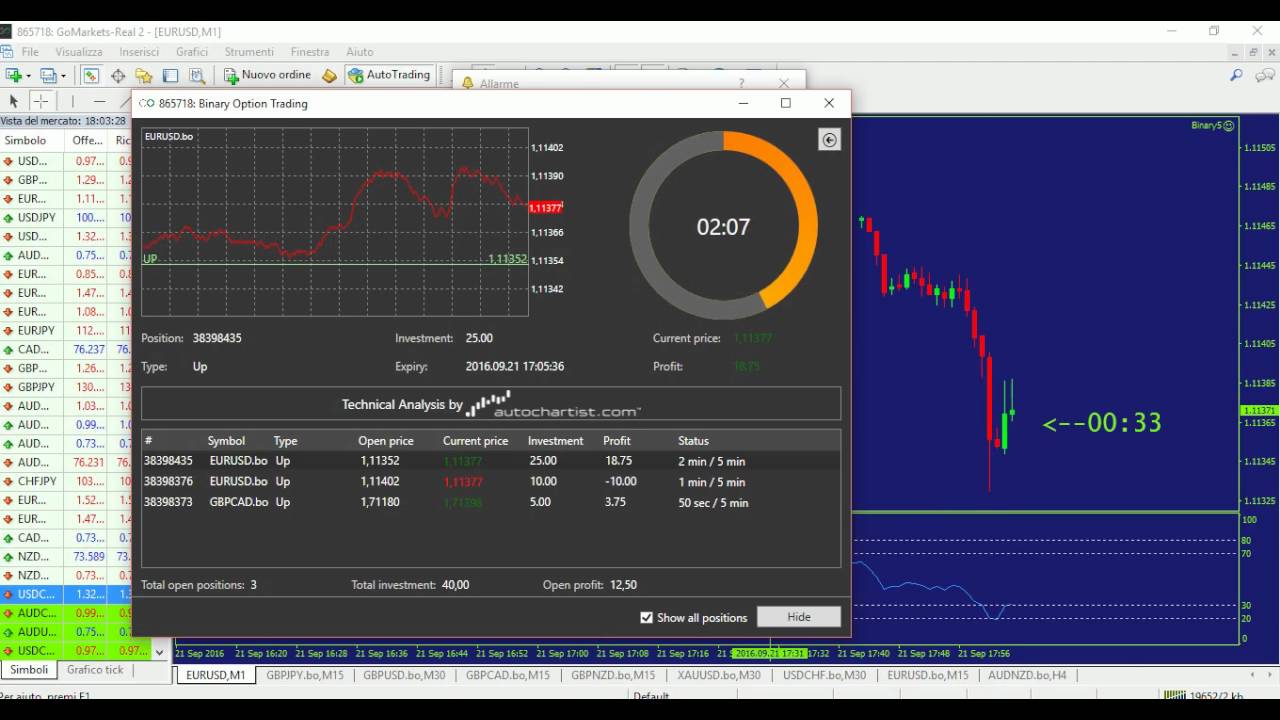
Task: Click the Nuovo ordine button
Action: click(267, 75)
